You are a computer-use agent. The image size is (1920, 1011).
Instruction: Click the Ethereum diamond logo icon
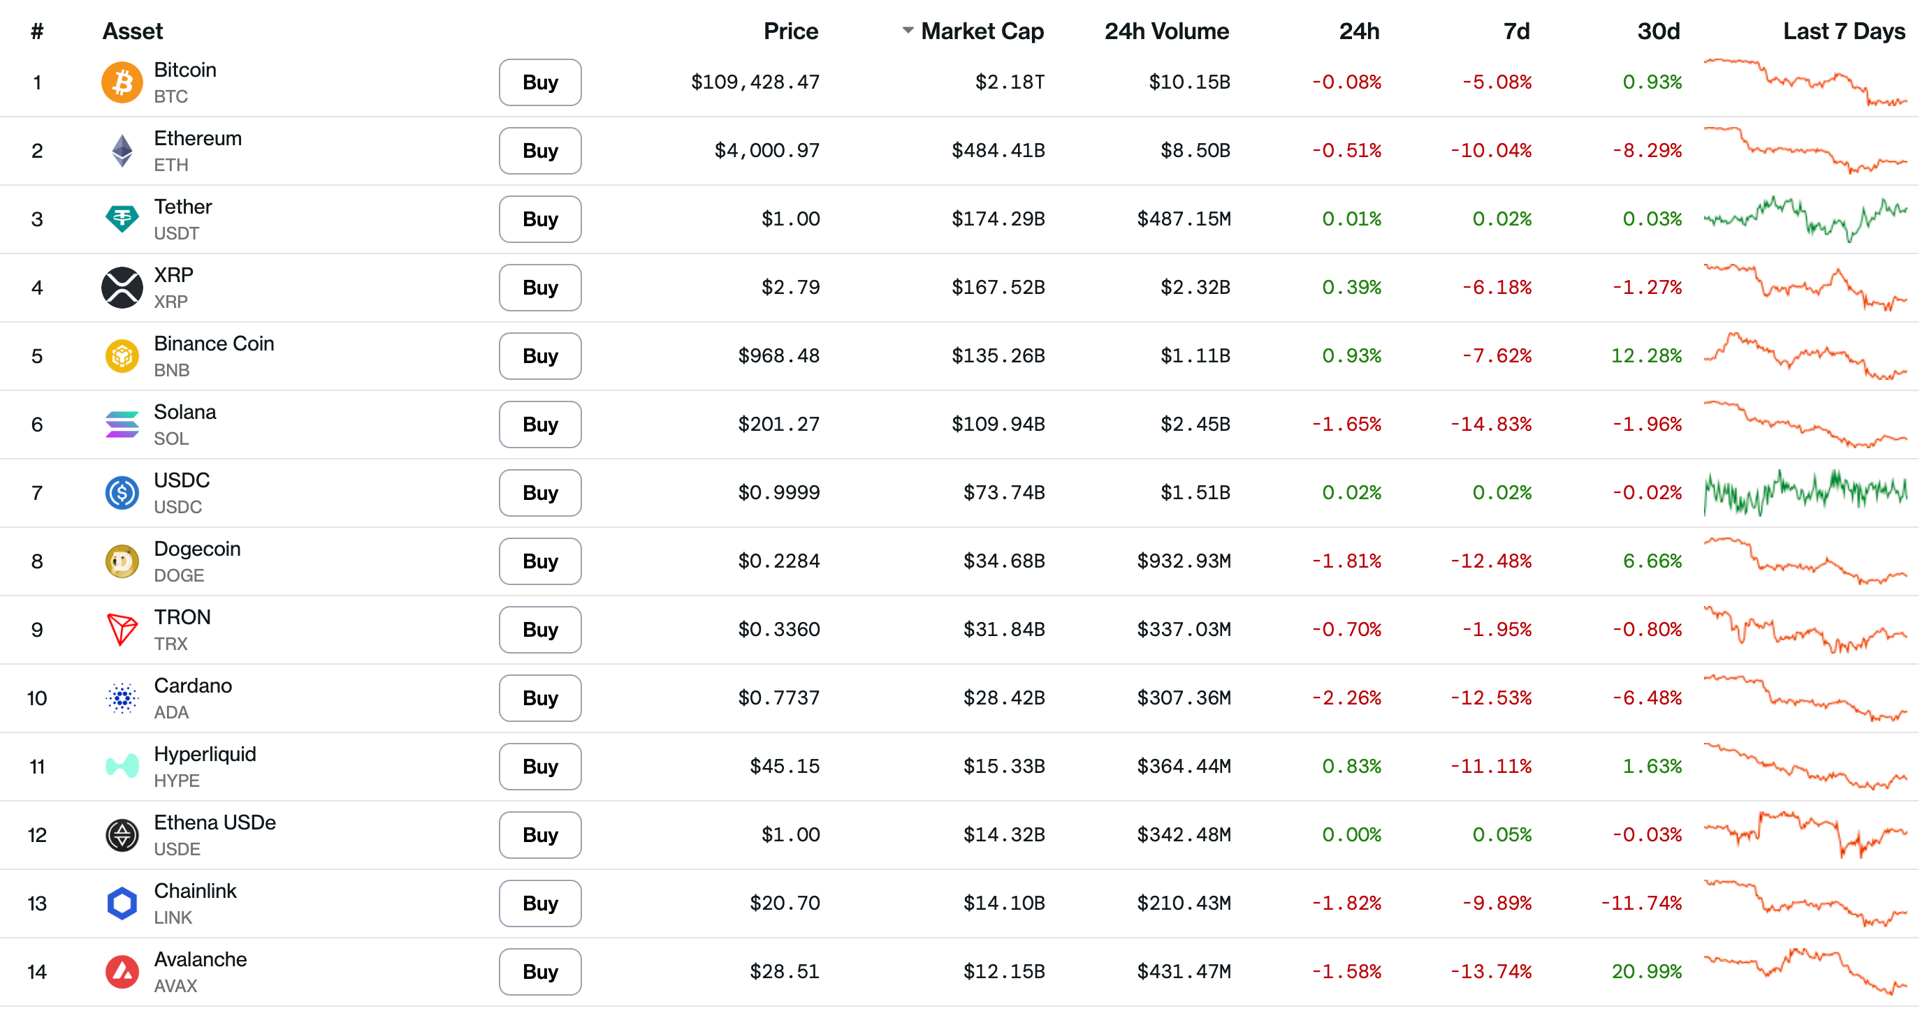click(x=122, y=151)
